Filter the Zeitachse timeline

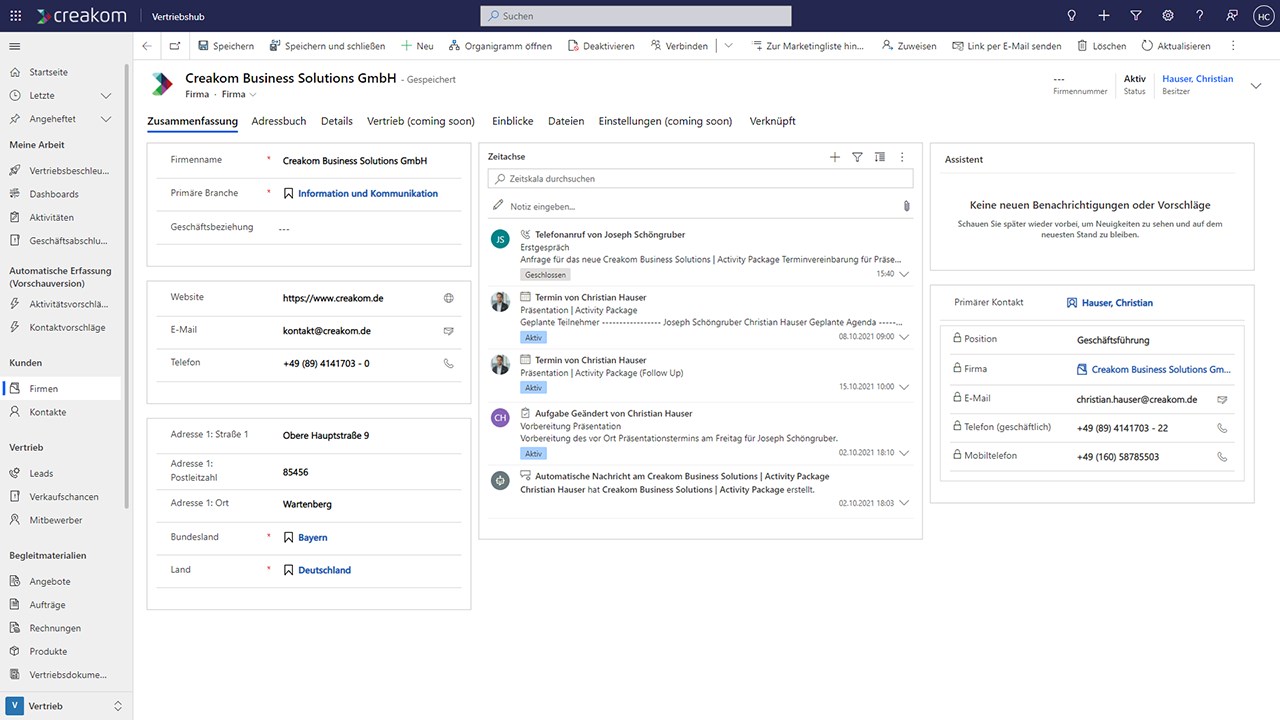[x=857, y=157]
